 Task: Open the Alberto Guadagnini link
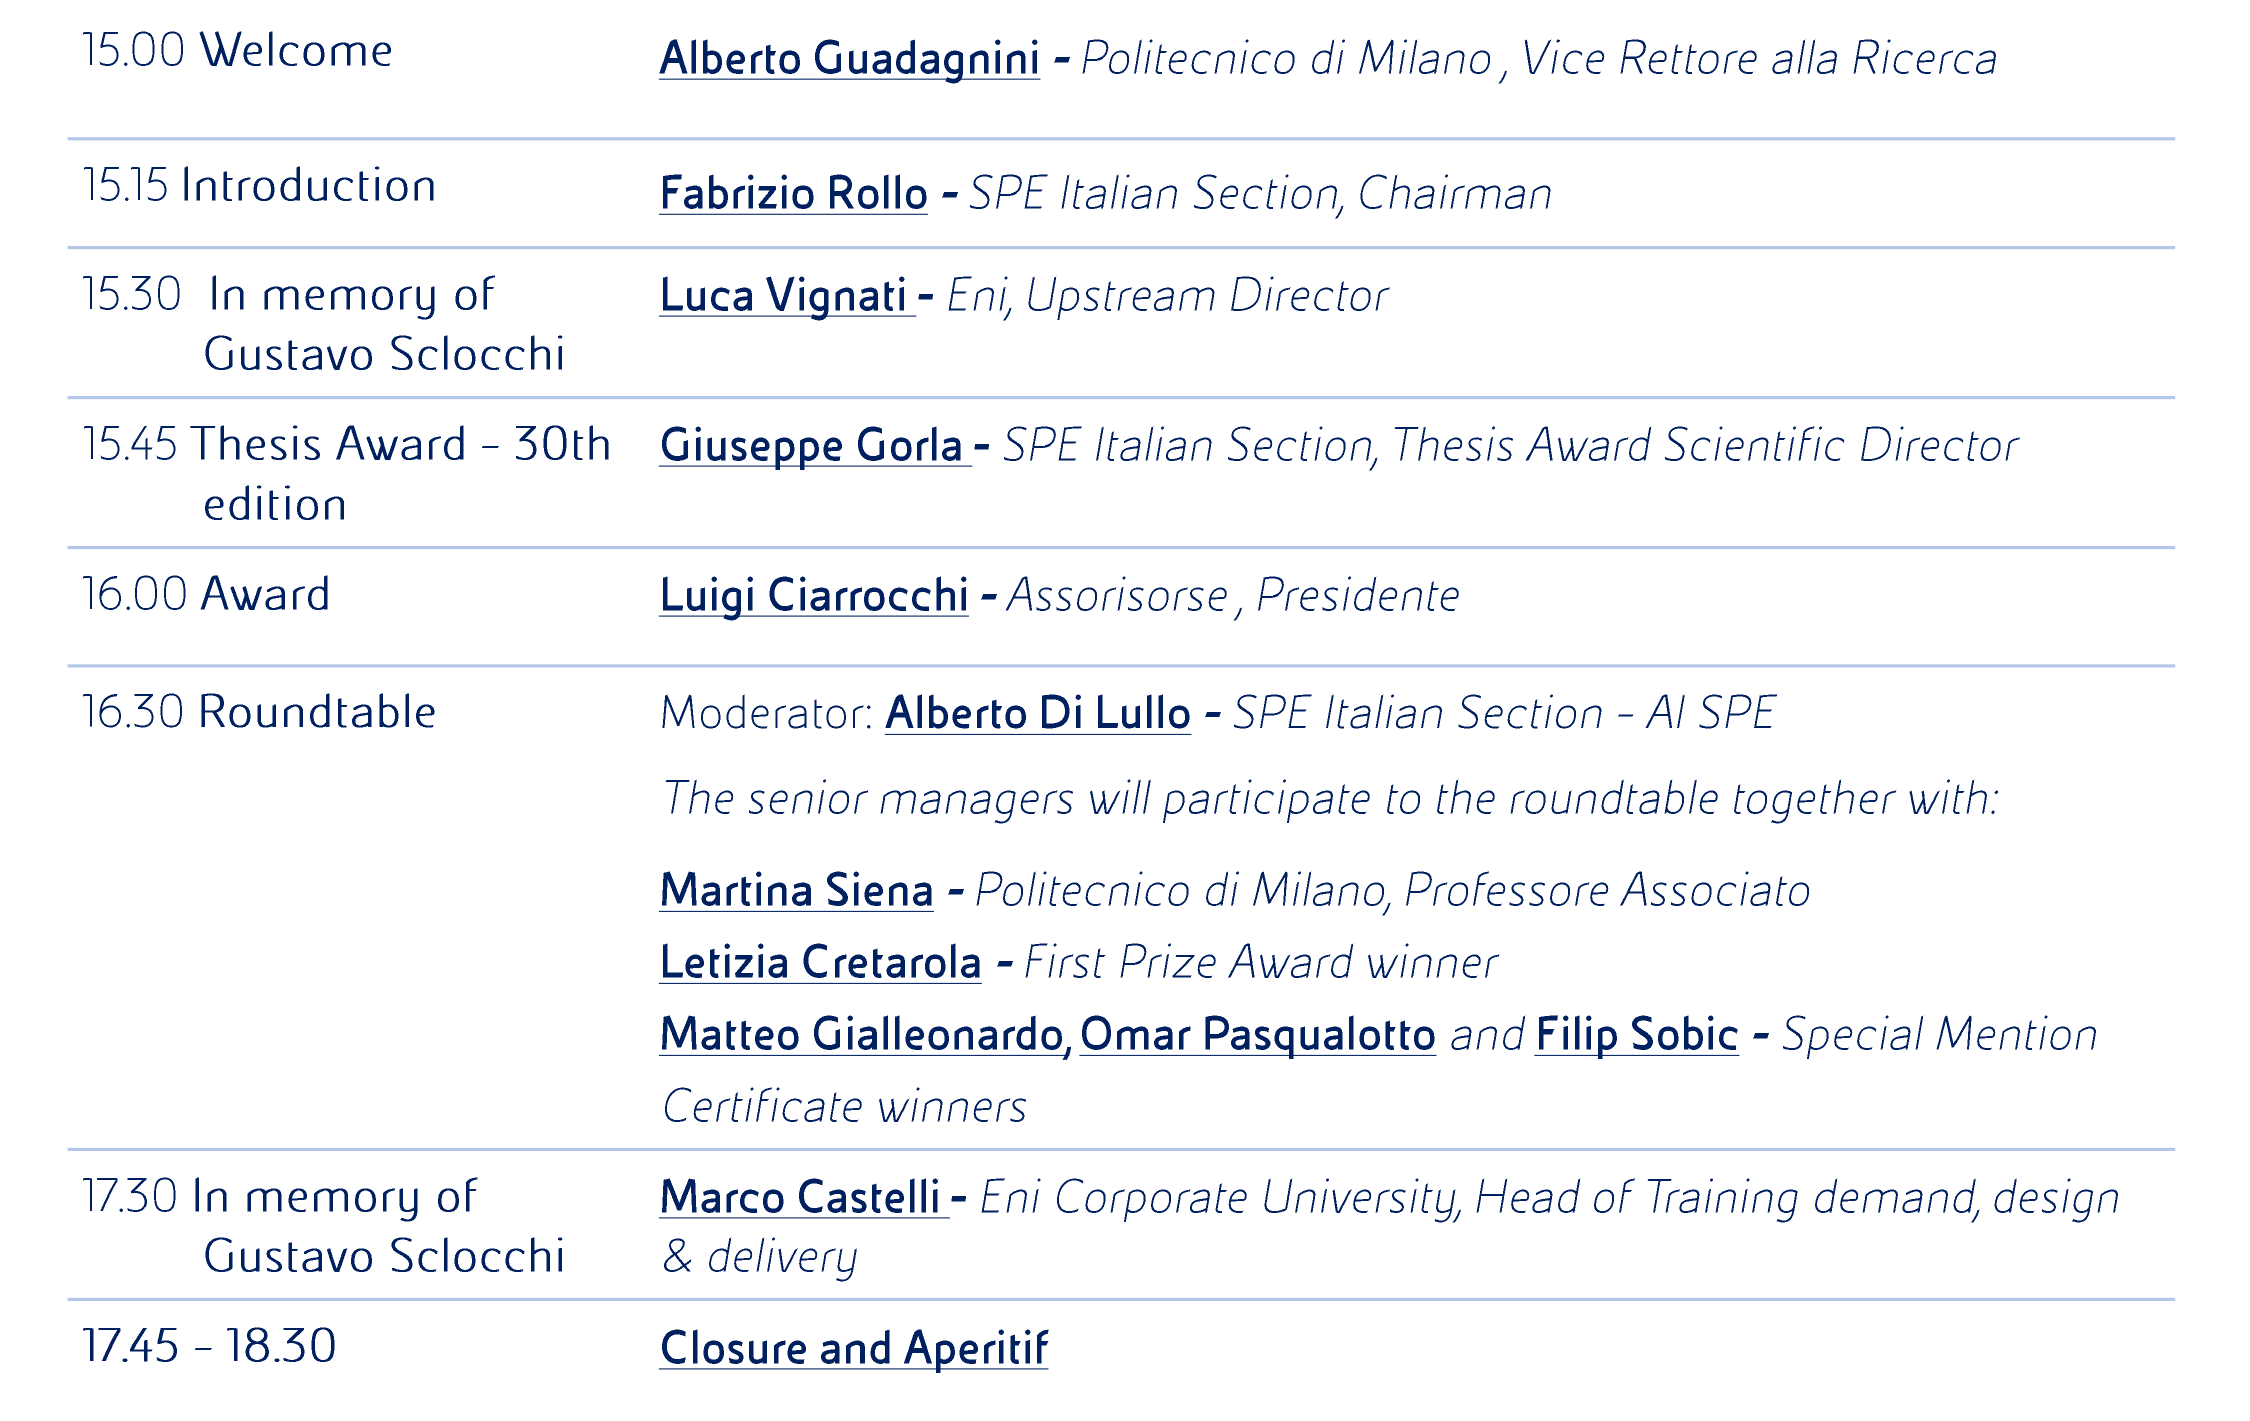click(849, 58)
